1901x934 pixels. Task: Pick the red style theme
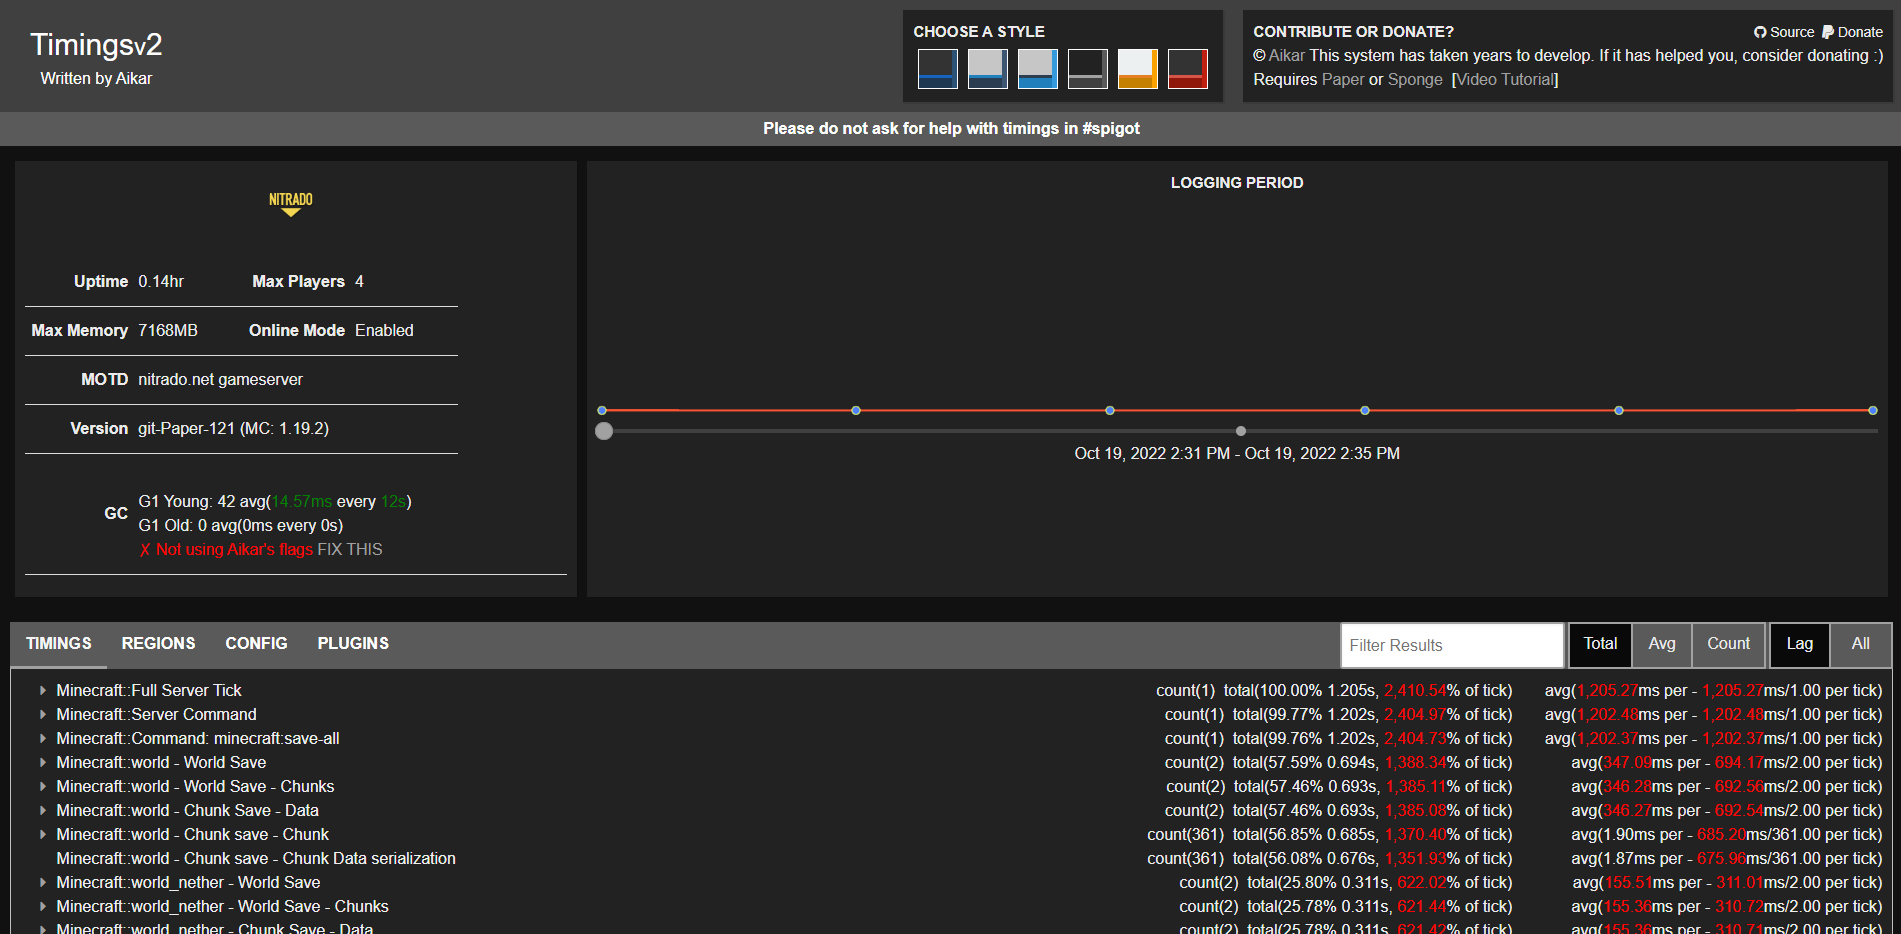point(1187,69)
